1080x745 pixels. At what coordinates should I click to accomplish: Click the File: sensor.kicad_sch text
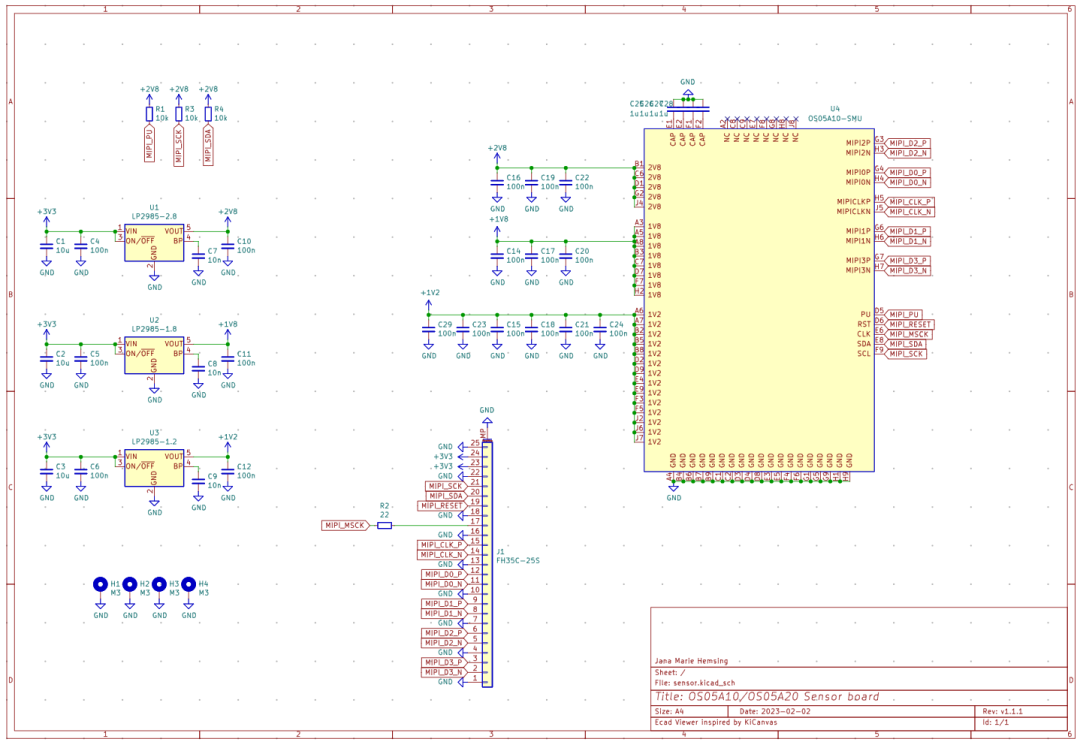[x=694, y=683]
